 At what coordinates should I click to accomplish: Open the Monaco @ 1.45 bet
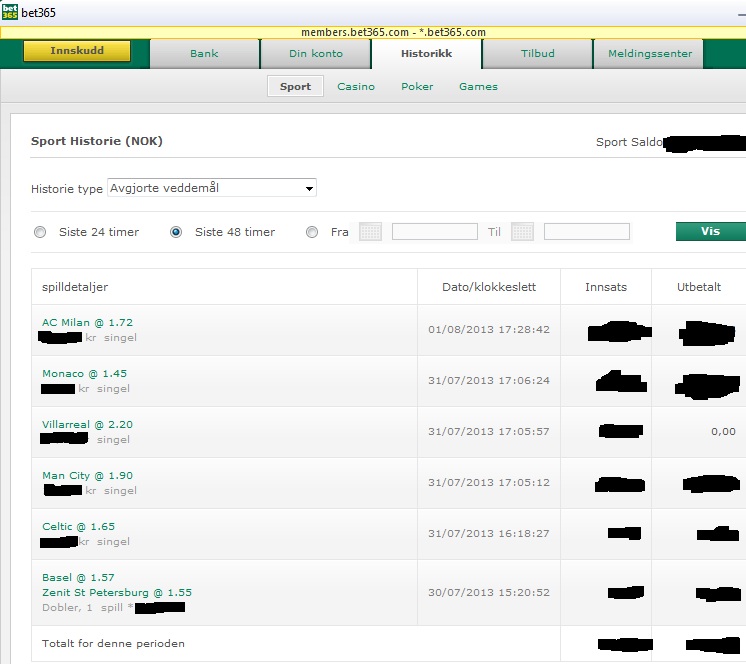(x=85, y=373)
